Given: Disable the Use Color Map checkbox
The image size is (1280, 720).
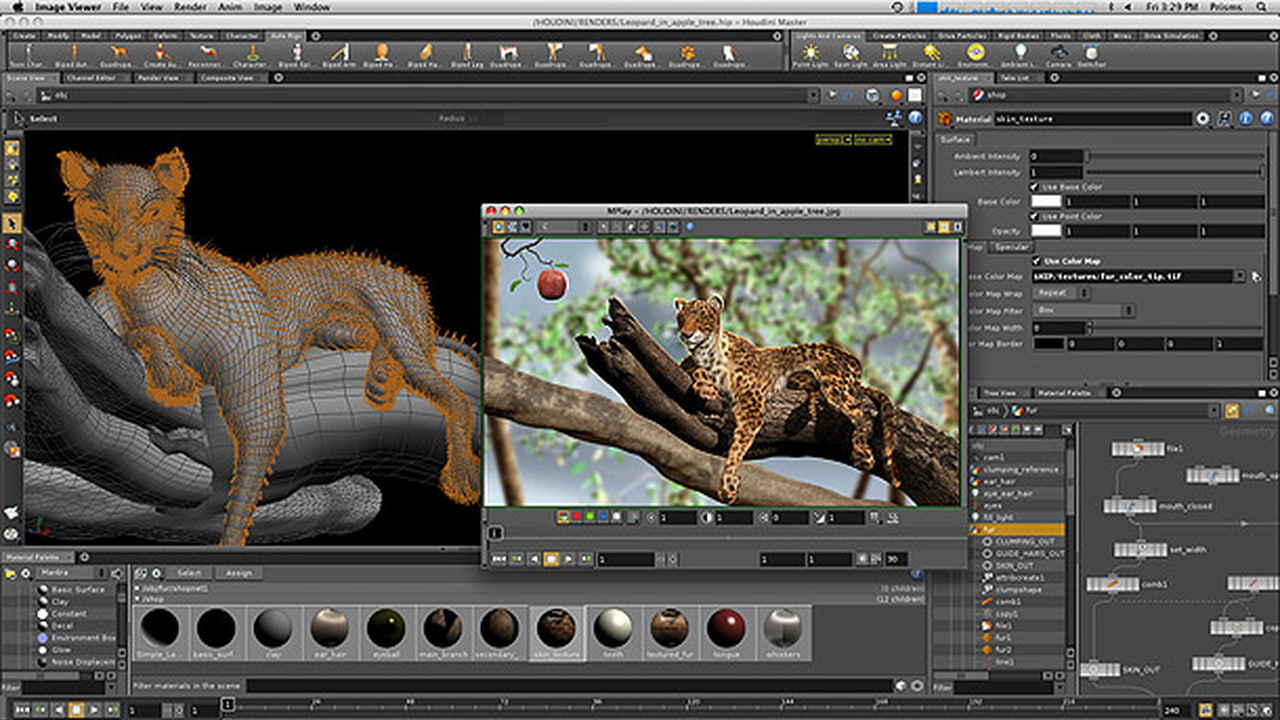Looking at the screenshot, I should [x=1035, y=261].
